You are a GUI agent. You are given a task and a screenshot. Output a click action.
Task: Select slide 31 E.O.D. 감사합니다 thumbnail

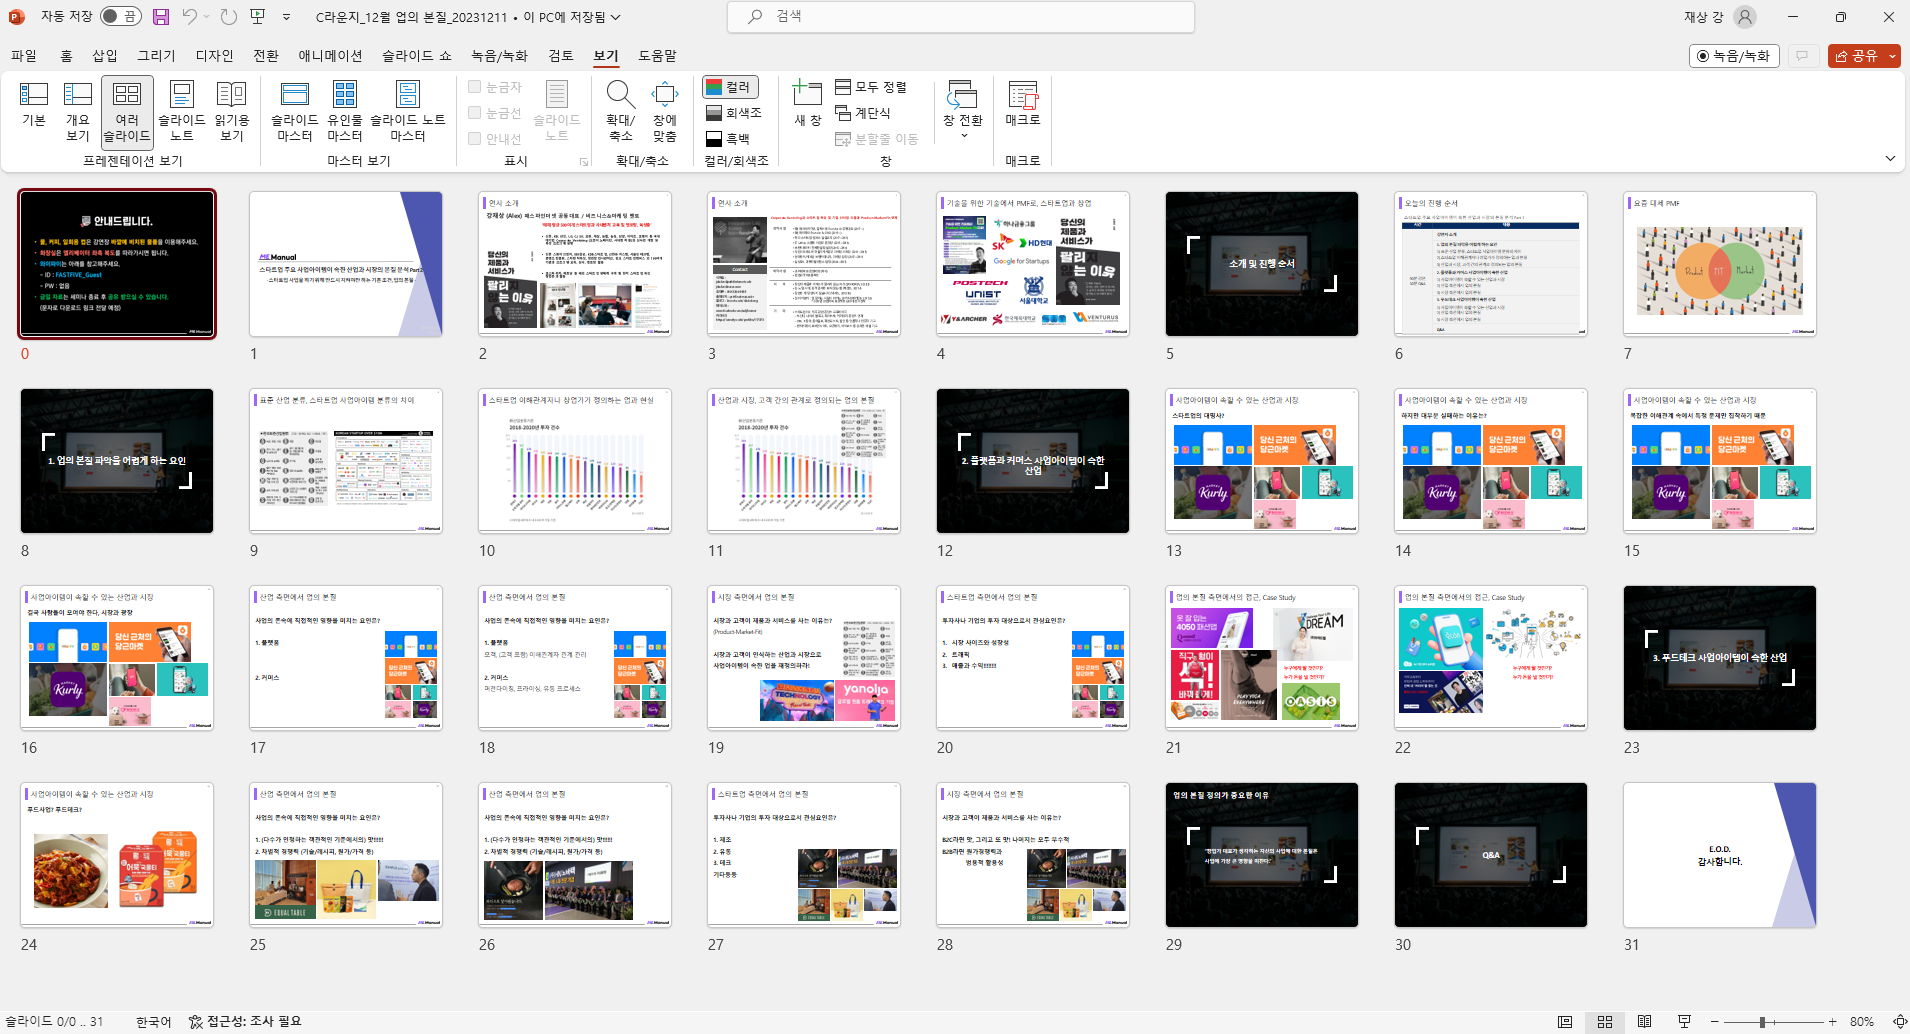(1720, 855)
